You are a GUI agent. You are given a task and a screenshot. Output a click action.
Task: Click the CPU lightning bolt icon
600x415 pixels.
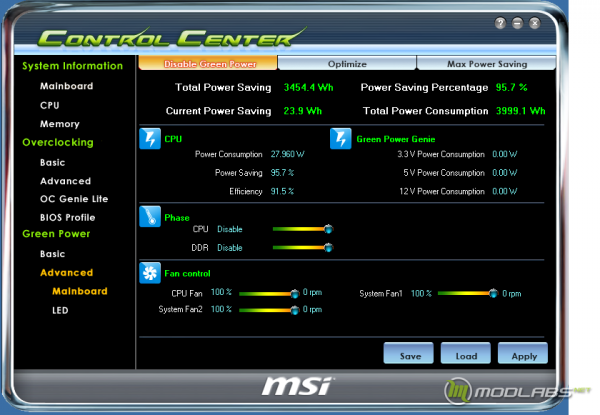point(150,138)
